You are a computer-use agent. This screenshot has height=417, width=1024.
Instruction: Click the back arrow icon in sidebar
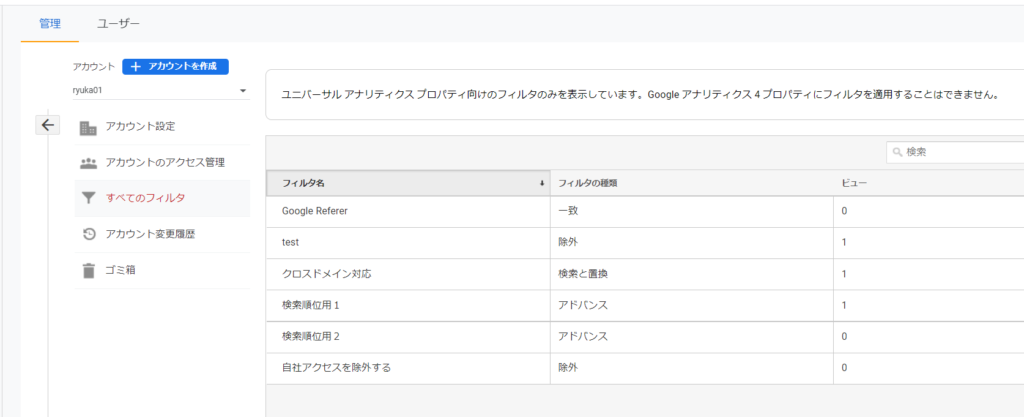pos(47,125)
